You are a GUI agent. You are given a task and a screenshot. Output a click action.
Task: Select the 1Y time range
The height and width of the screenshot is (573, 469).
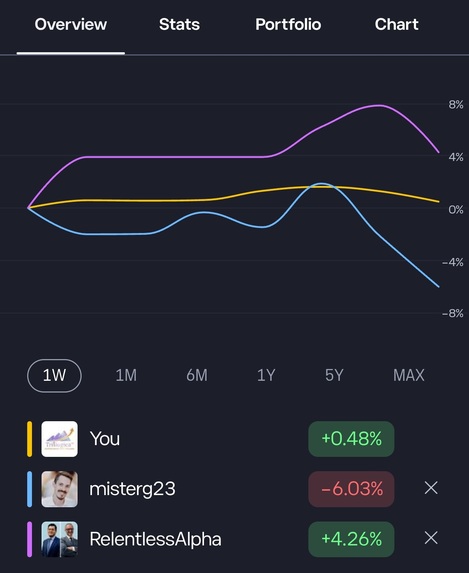(266, 376)
